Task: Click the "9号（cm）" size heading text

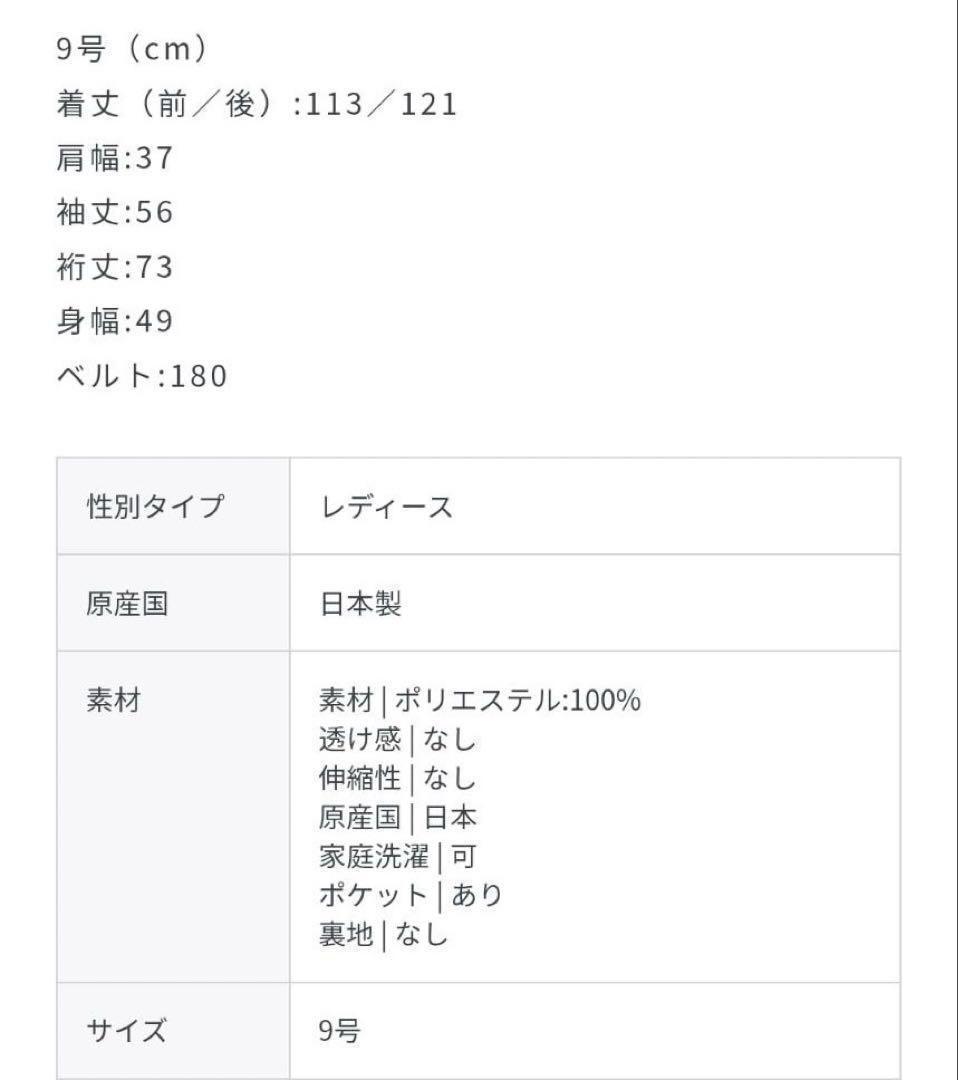Action: tap(131, 50)
